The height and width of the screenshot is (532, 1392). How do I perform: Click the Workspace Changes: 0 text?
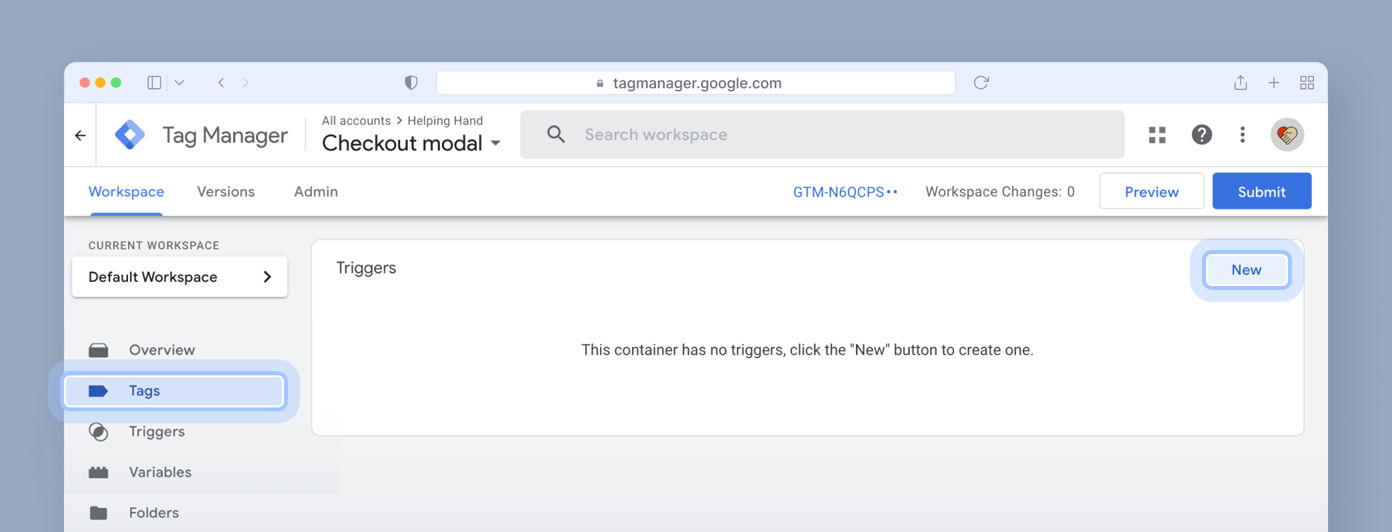1000,192
